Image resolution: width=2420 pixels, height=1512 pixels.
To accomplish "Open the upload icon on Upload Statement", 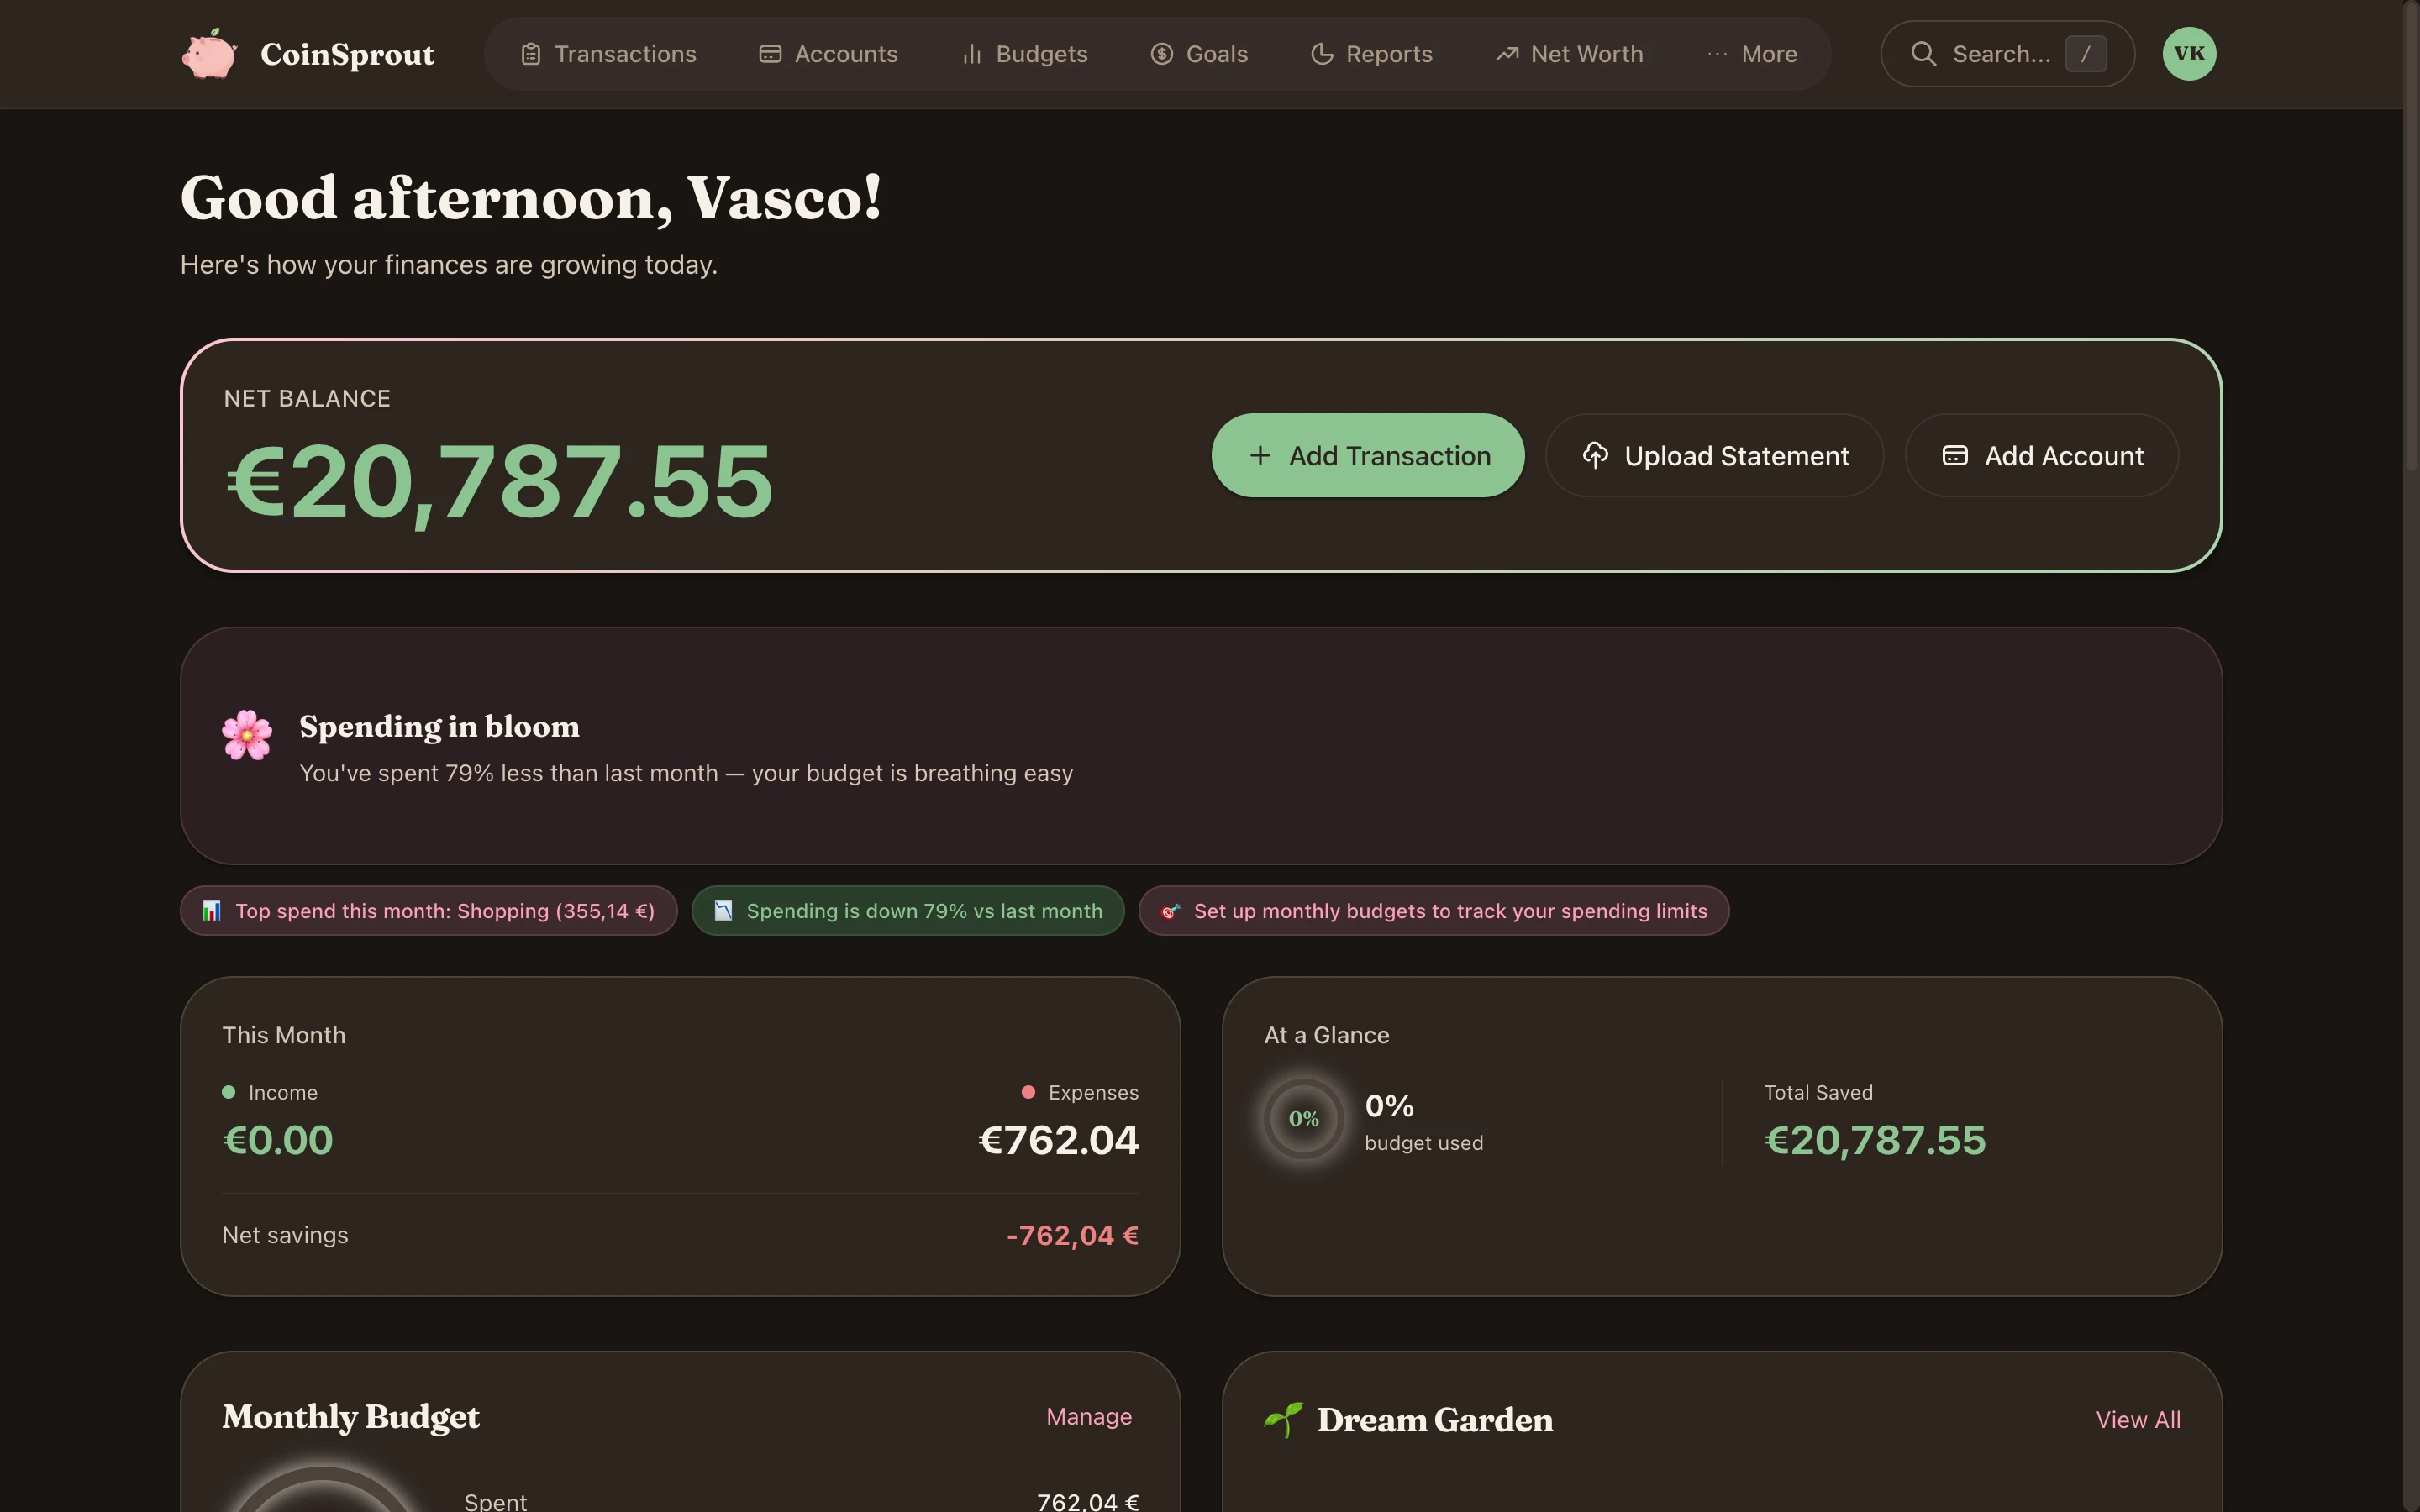I will coord(1596,455).
